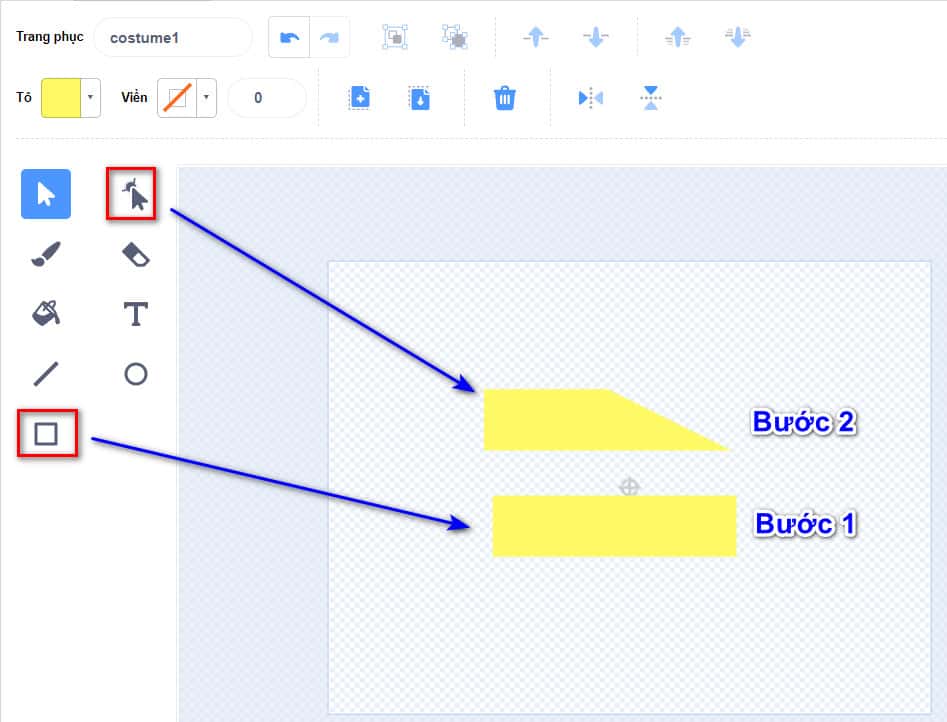This screenshot has height=722, width=947.
Task: Select the Fill bucket tool
Action: 46,314
